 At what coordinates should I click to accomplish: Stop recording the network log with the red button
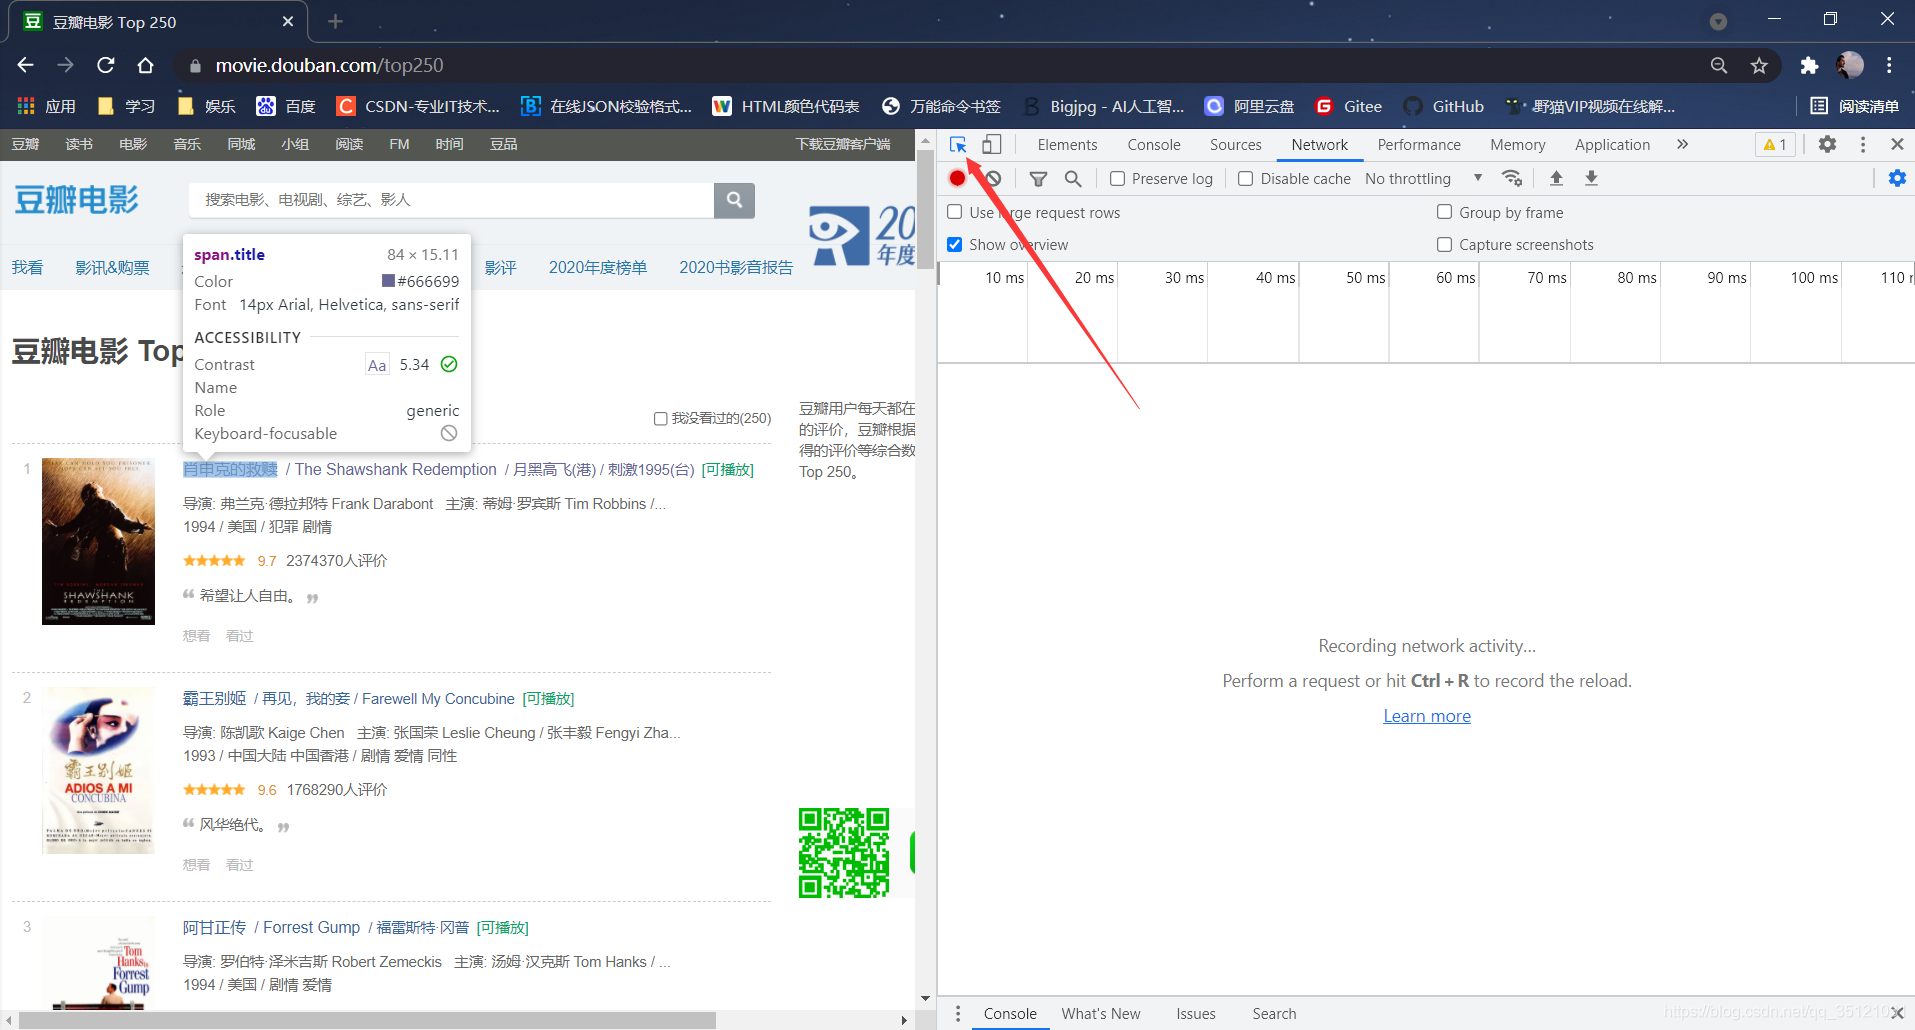[x=957, y=178]
